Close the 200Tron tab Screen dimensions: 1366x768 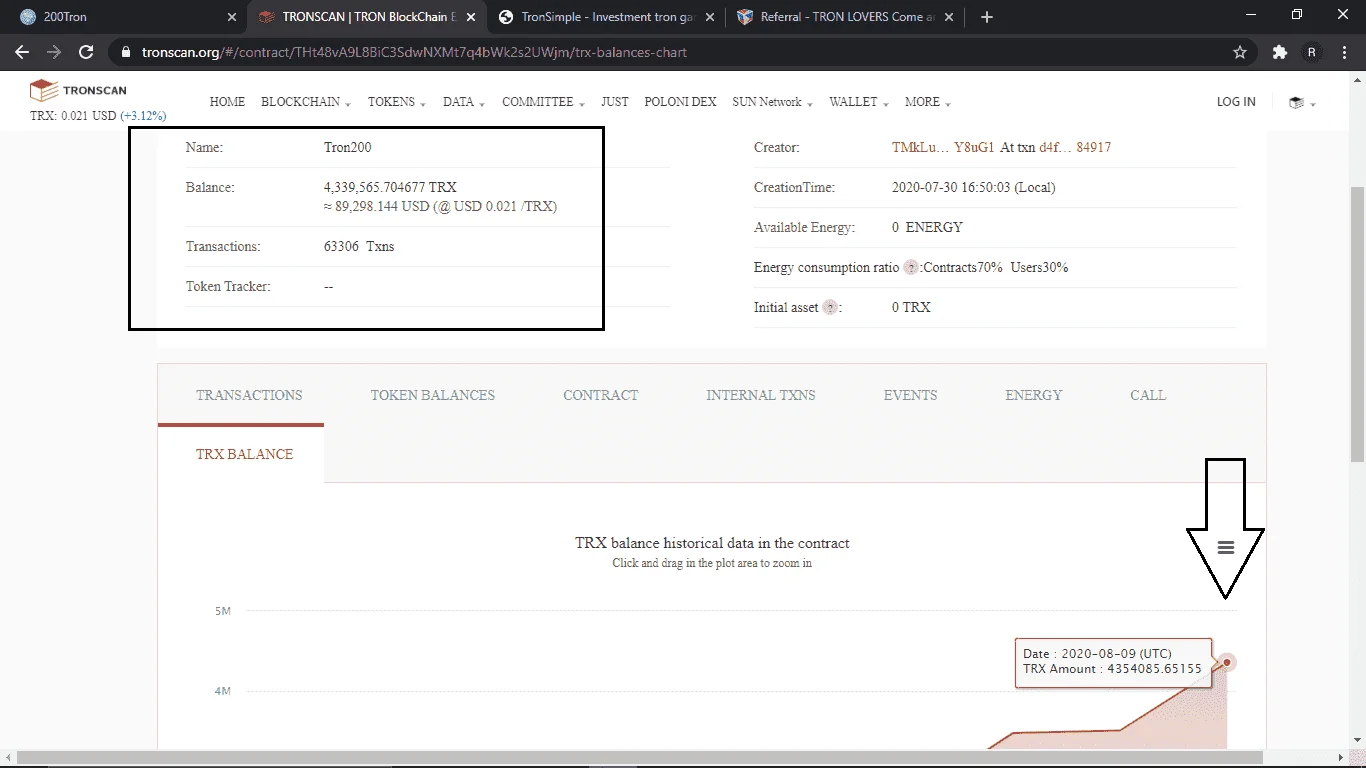(x=232, y=17)
